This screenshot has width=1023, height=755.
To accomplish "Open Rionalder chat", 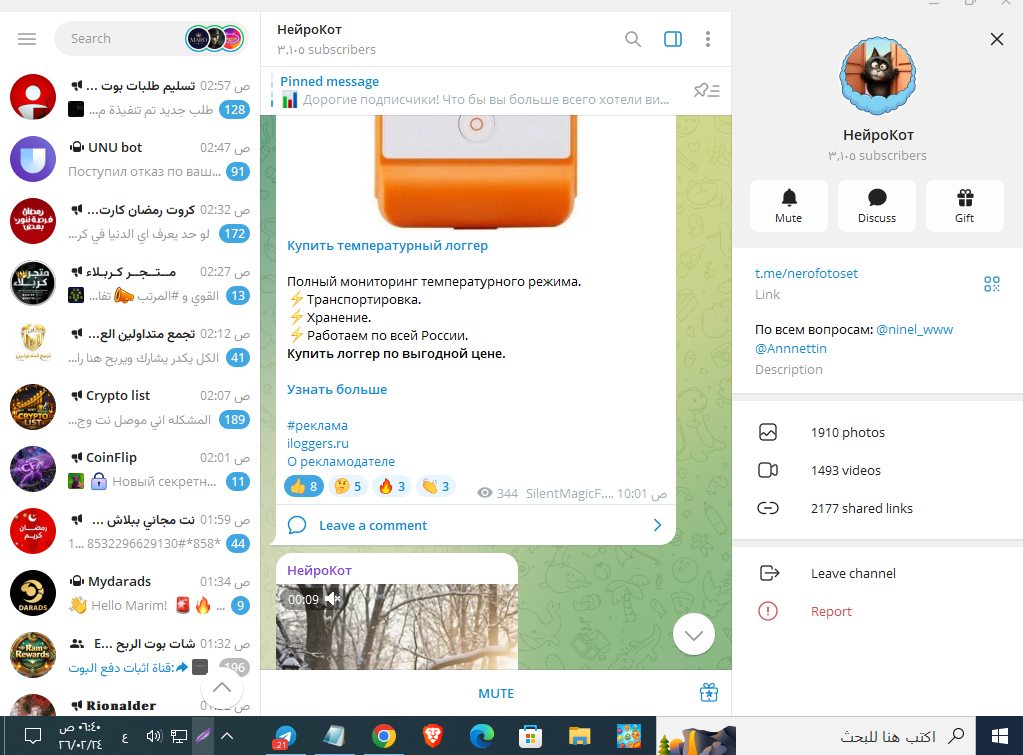I will [130, 703].
